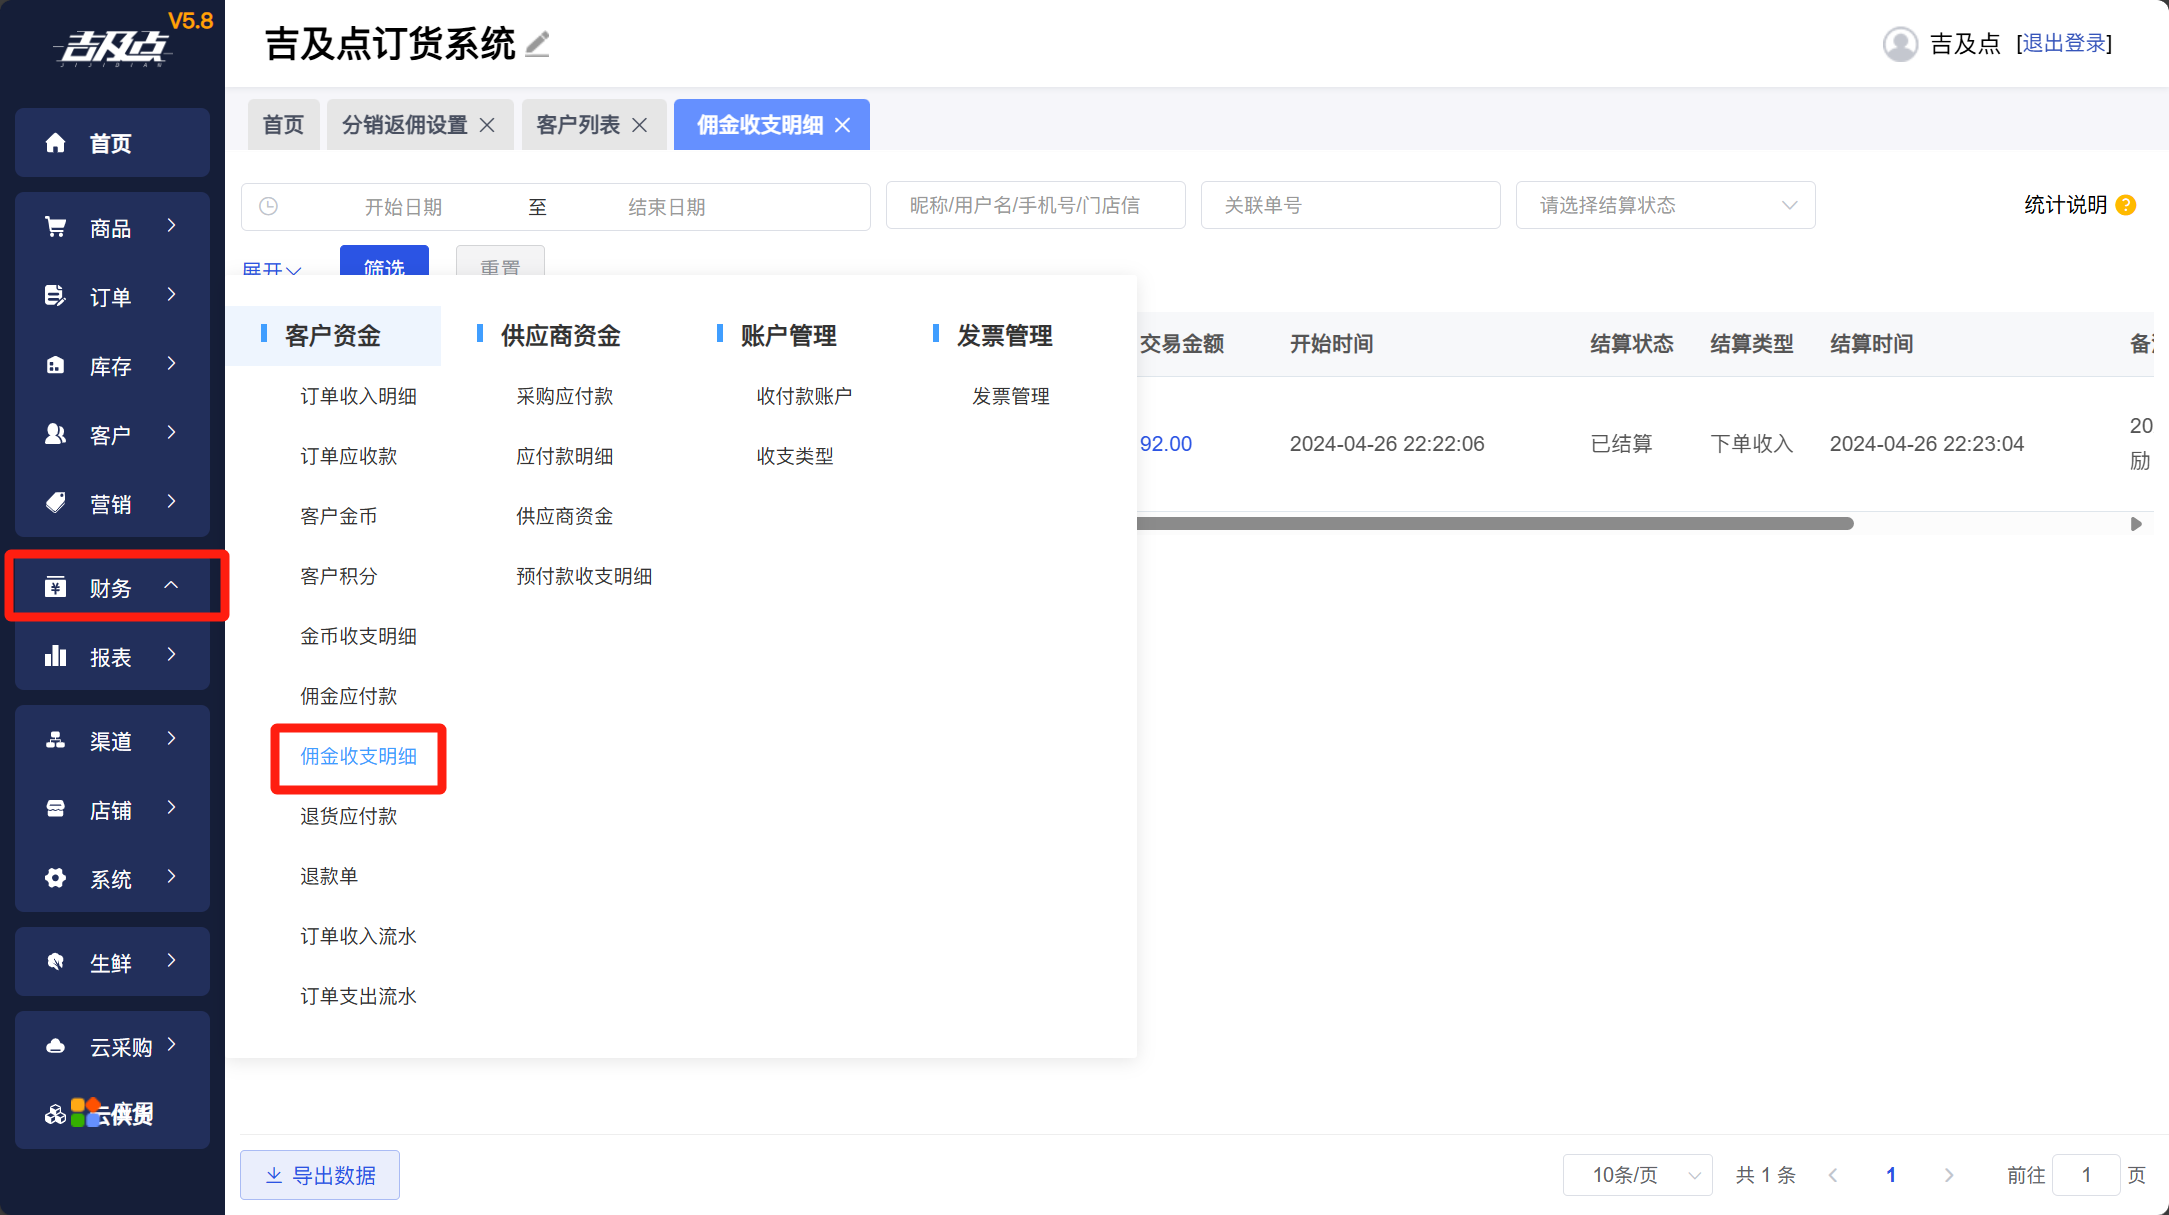Screen dimensions: 2169x1215
Task: Click the pencil edit icon beside system title
Action: click(x=538, y=44)
